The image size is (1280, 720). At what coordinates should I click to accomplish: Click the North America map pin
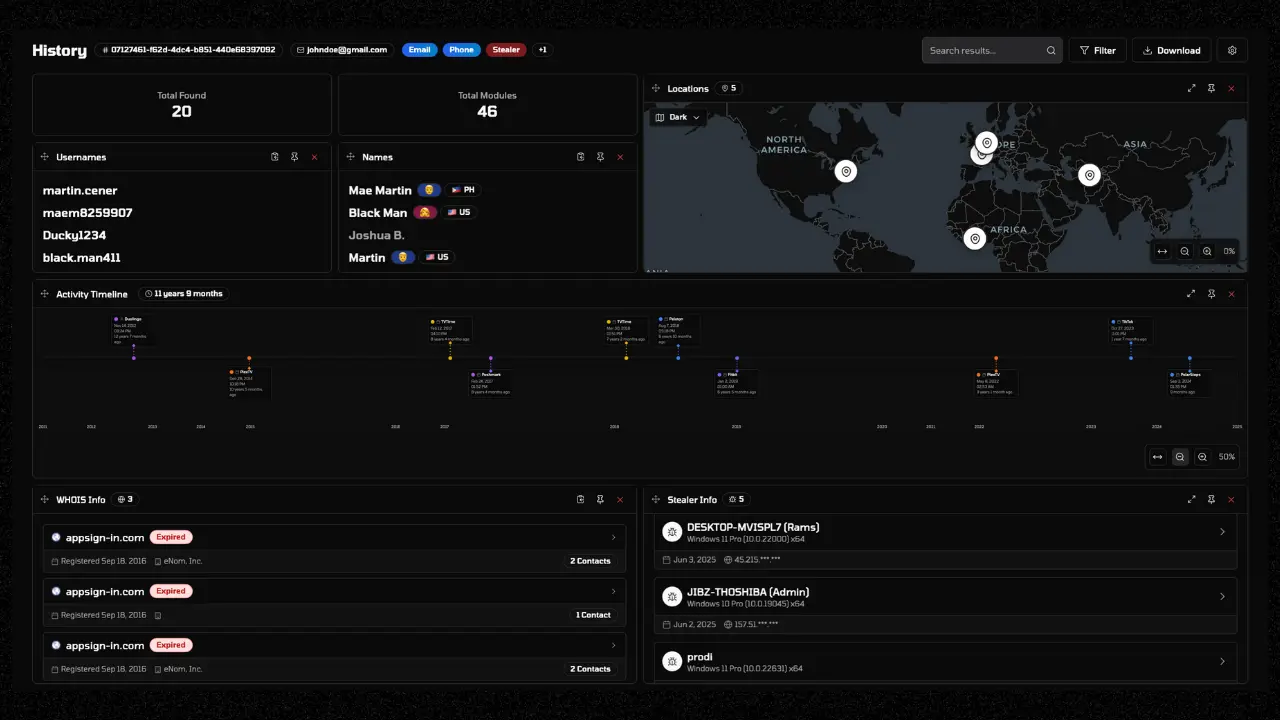pos(846,171)
